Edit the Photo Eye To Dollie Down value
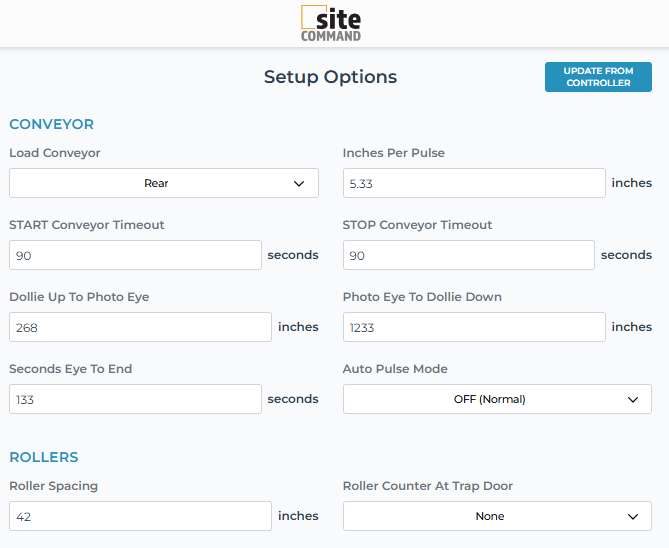The image size is (669, 548). tap(473, 327)
